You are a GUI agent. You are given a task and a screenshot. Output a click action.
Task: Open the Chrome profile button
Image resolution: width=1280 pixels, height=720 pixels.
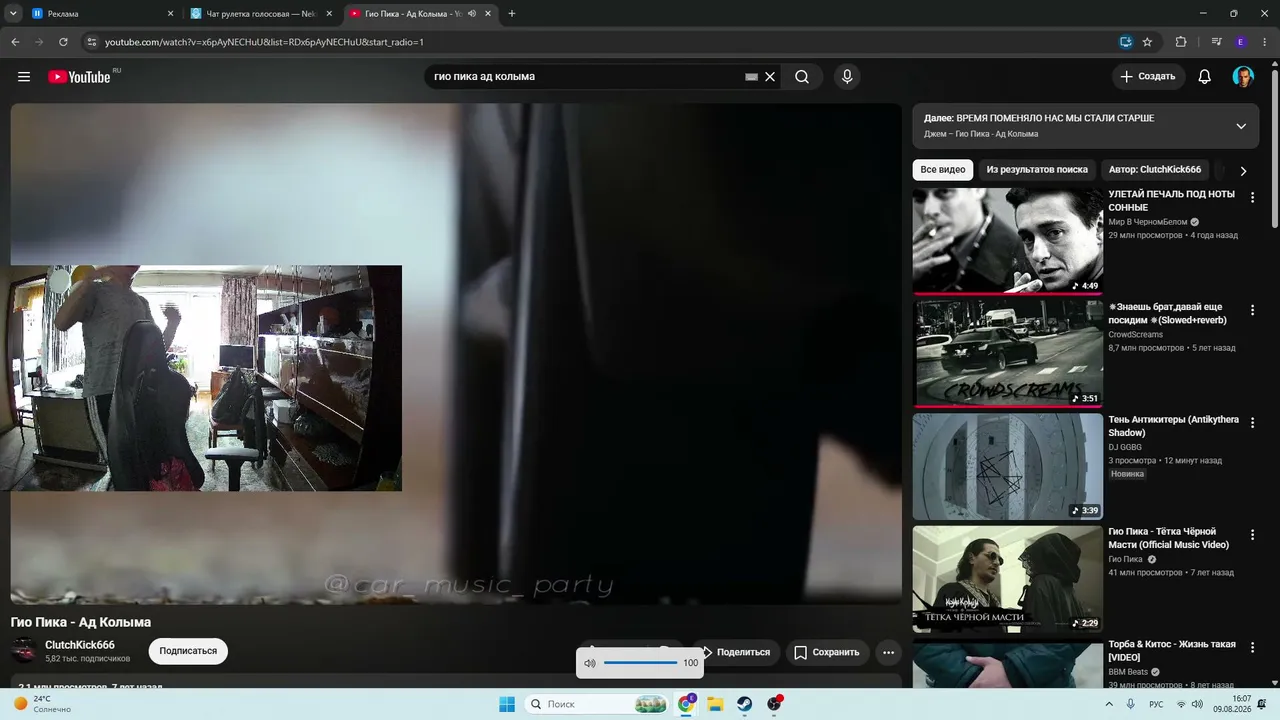[1241, 42]
